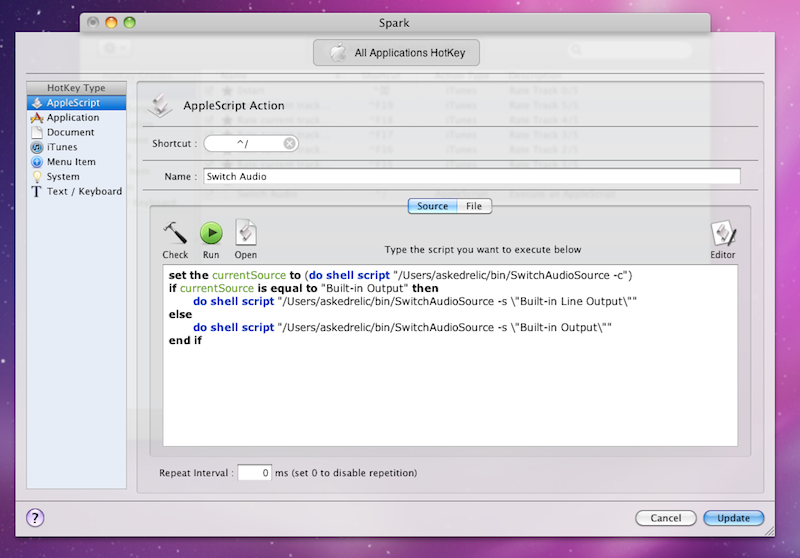Choose Text / Keyboard hotkey type

point(84,191)
